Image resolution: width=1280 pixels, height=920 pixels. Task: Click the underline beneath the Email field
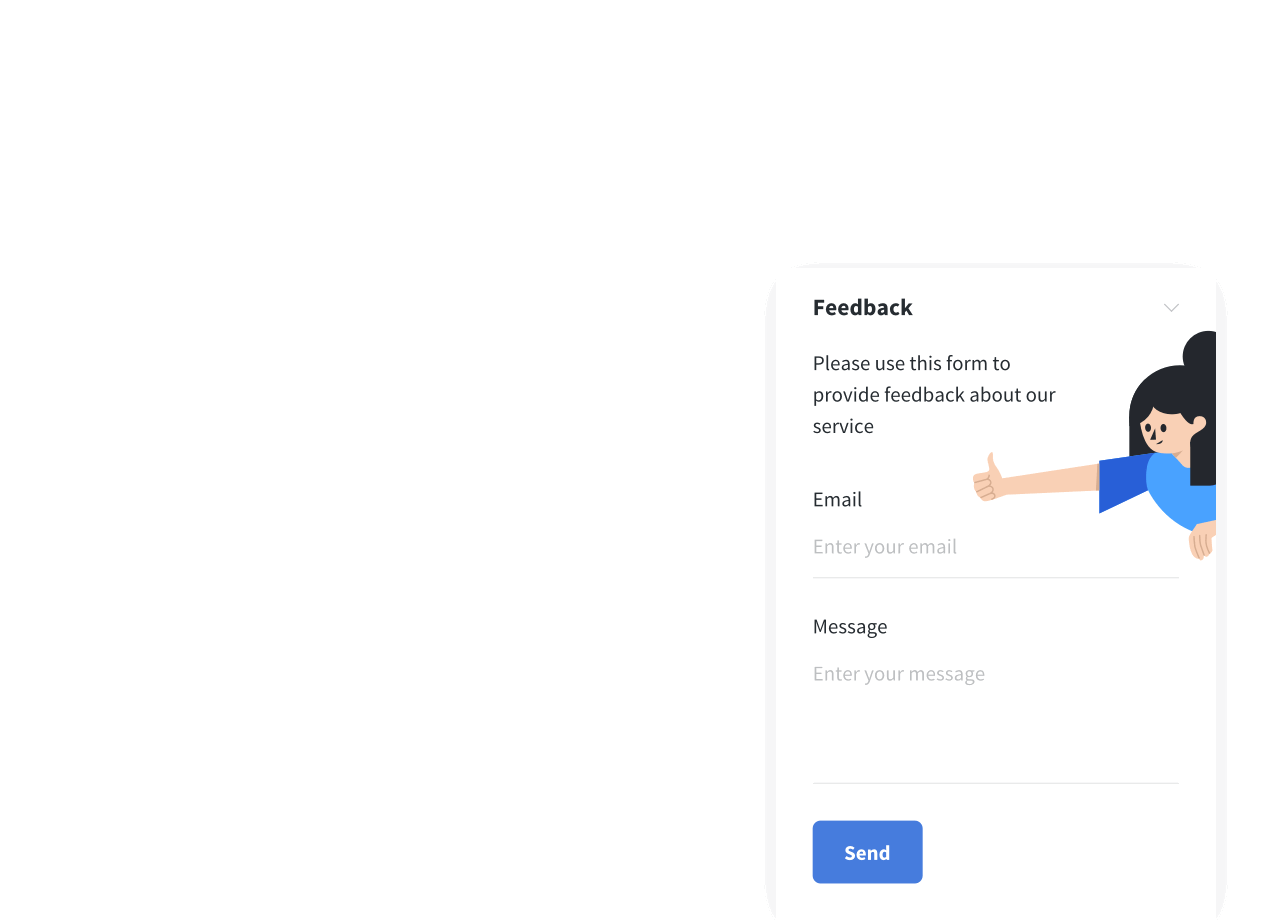[995, 578]
